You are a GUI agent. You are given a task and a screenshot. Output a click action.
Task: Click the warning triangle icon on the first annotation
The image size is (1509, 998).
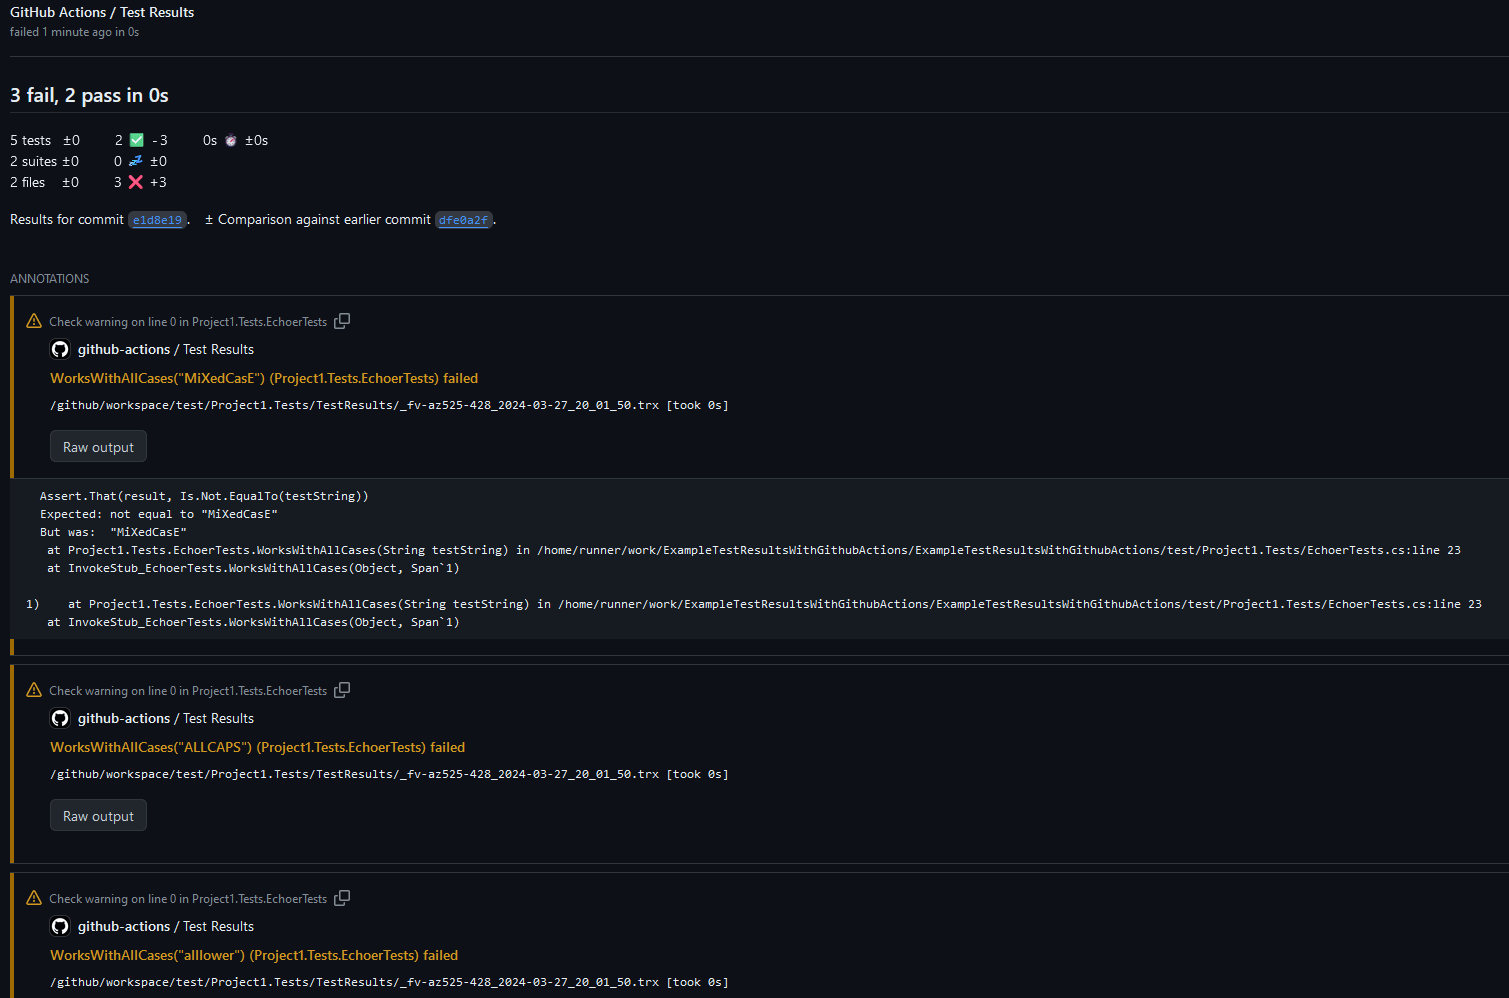coord(33,320)
